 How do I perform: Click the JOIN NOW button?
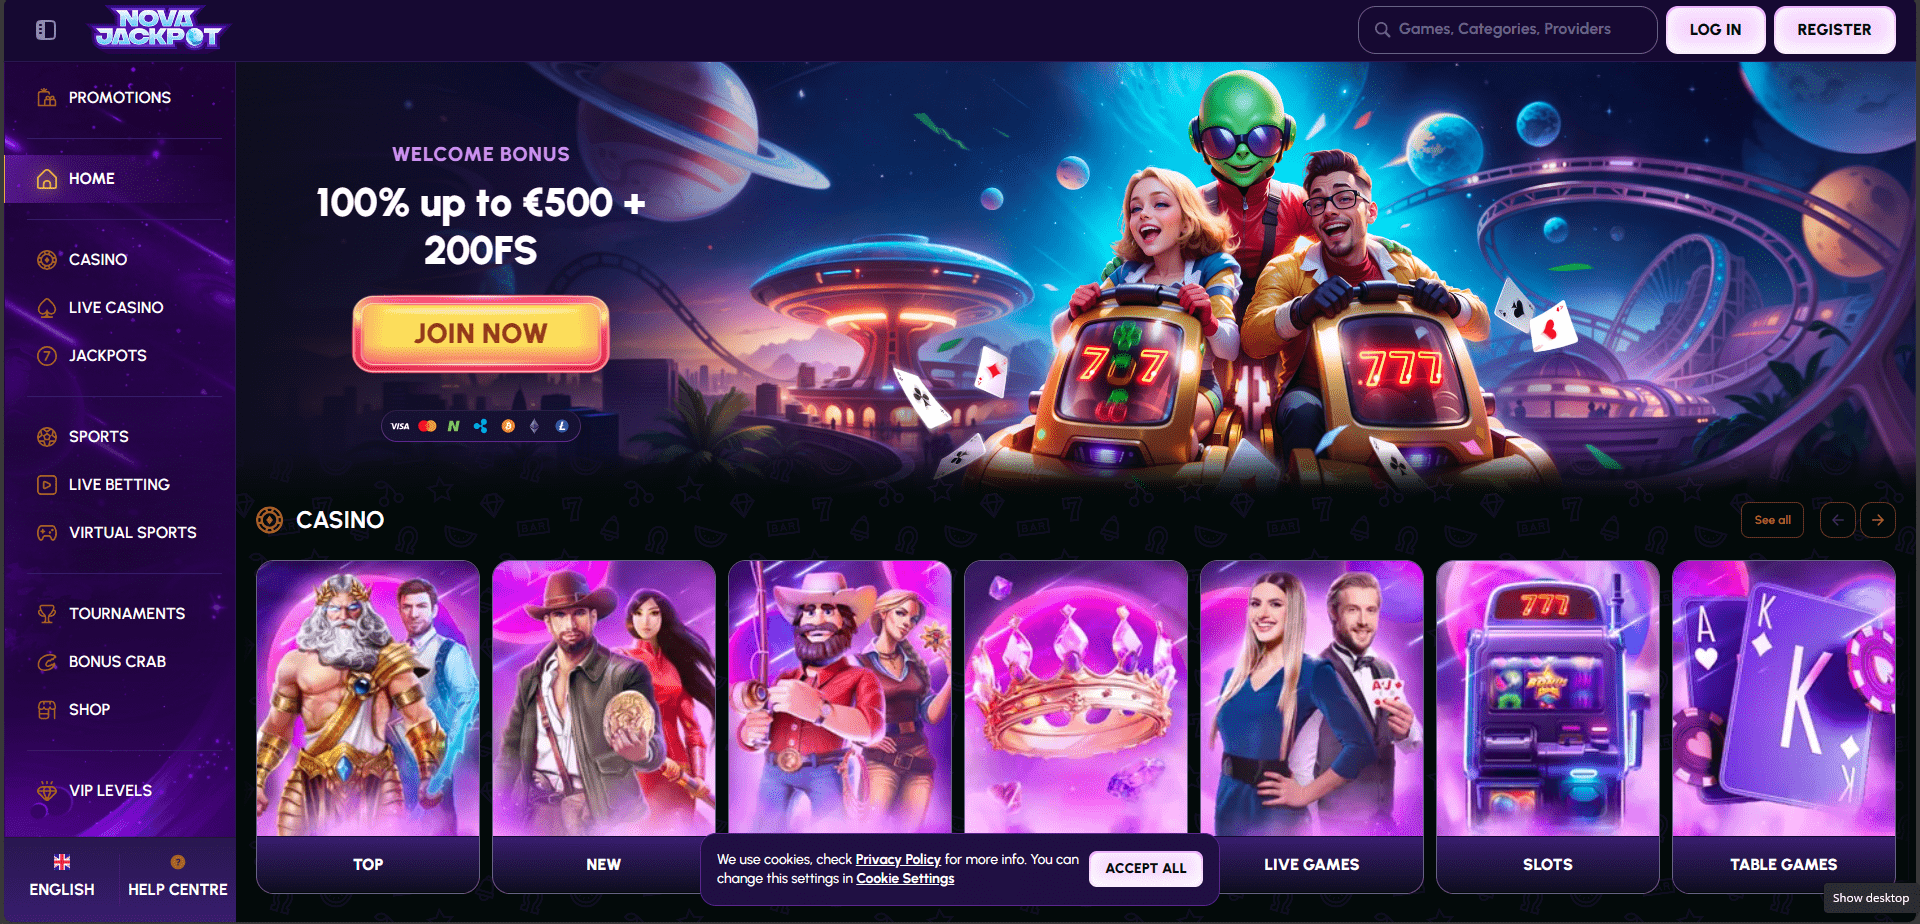click(481, 333)
